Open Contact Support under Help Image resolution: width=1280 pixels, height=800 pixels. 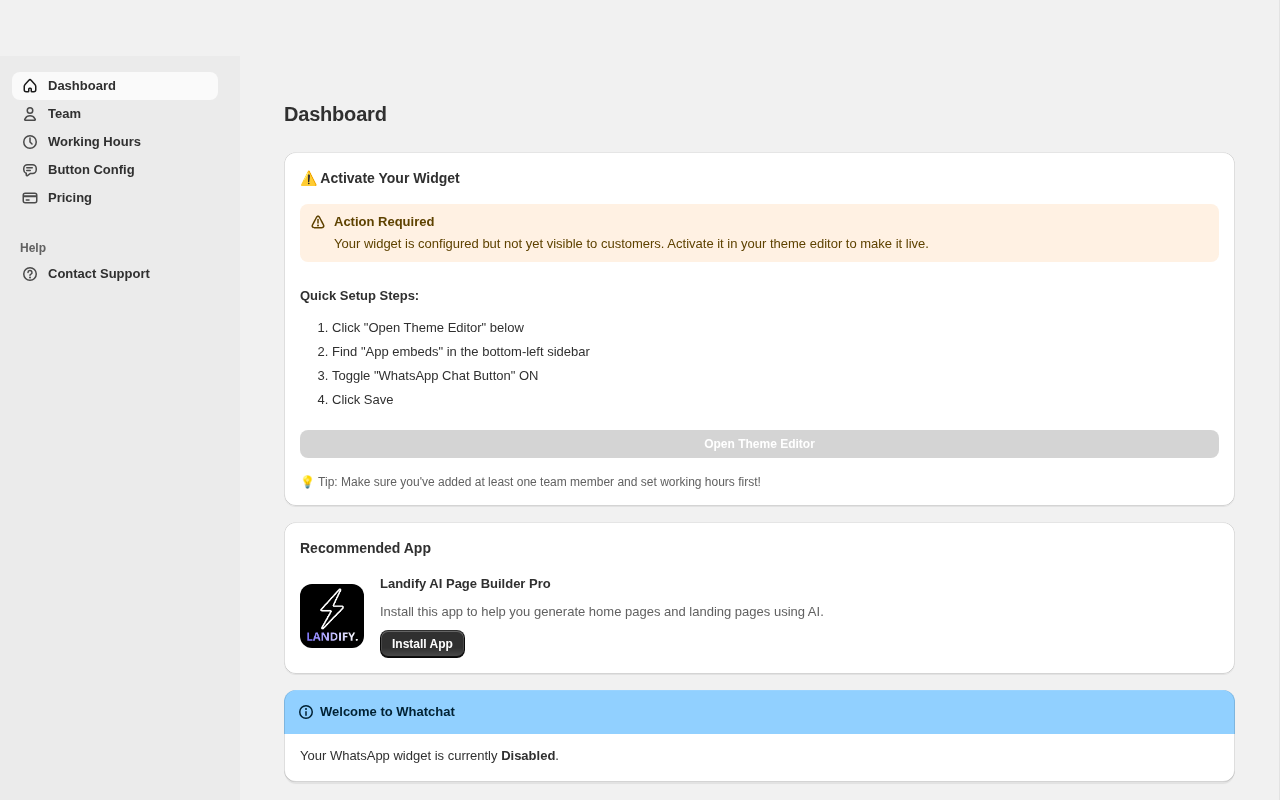(x=99, y=274)
